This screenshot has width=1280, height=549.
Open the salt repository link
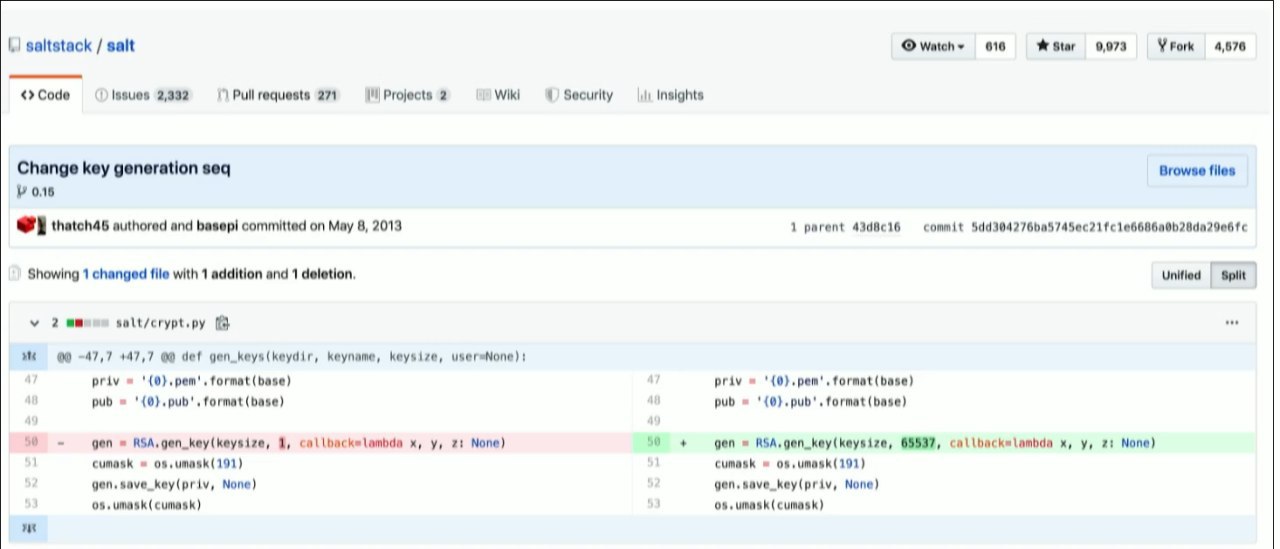(120, 46)
